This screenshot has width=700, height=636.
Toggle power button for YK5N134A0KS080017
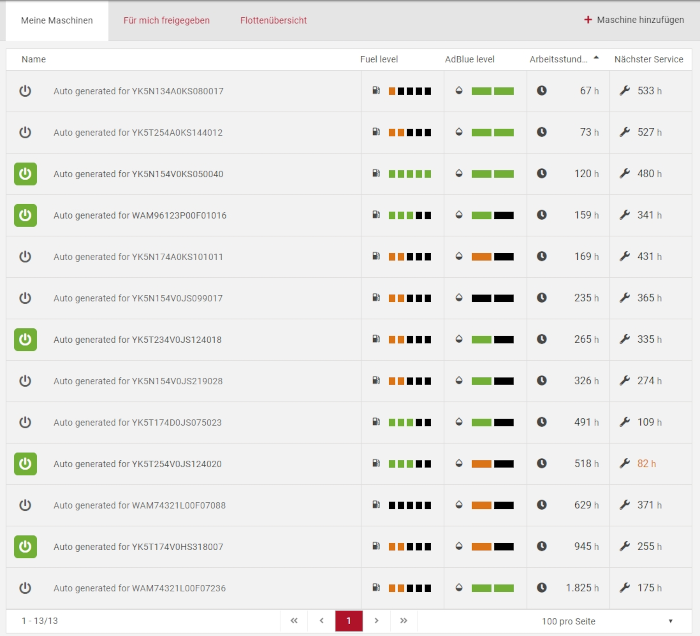pyautogui.click(x=25, y=91)
